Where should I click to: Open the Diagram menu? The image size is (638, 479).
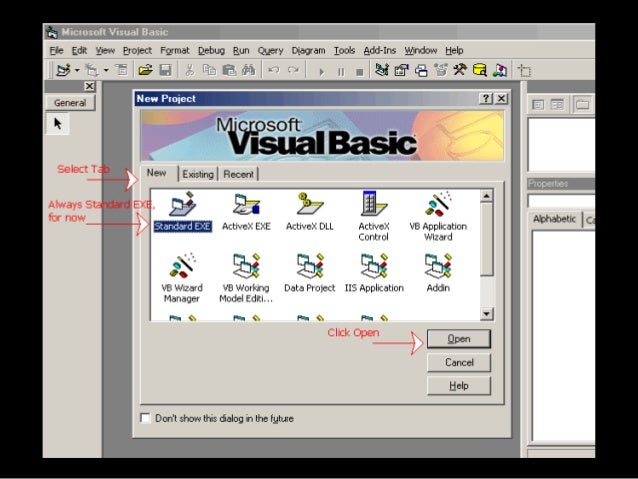click(308, 50)
